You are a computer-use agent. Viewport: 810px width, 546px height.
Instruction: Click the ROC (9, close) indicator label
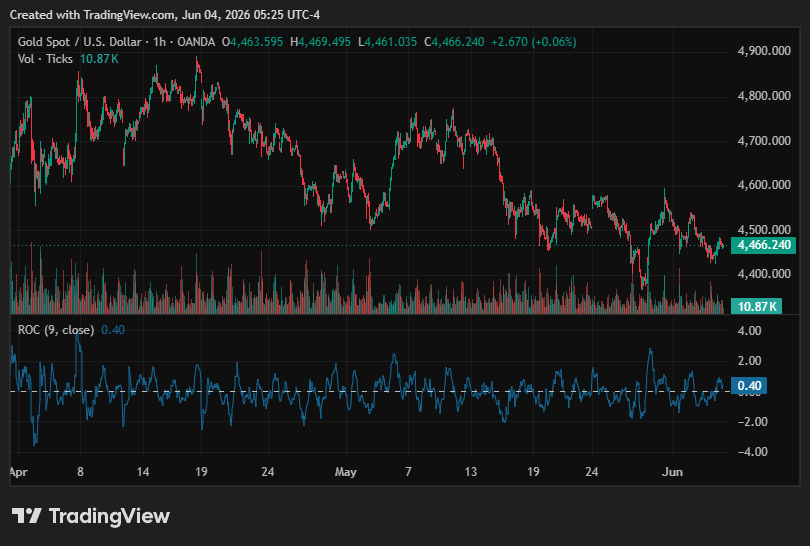point(56,330)
